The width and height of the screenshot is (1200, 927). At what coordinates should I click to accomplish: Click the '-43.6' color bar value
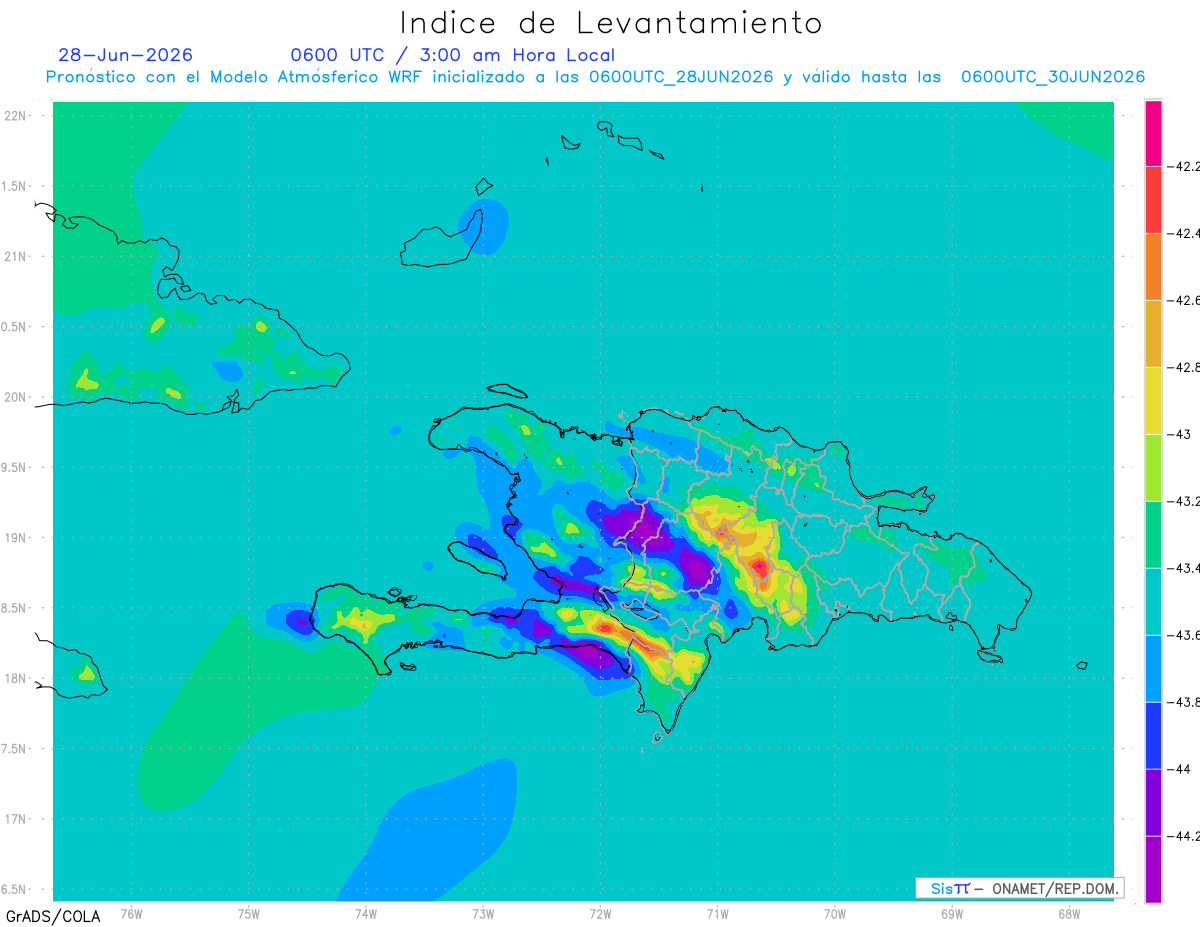1183,635
